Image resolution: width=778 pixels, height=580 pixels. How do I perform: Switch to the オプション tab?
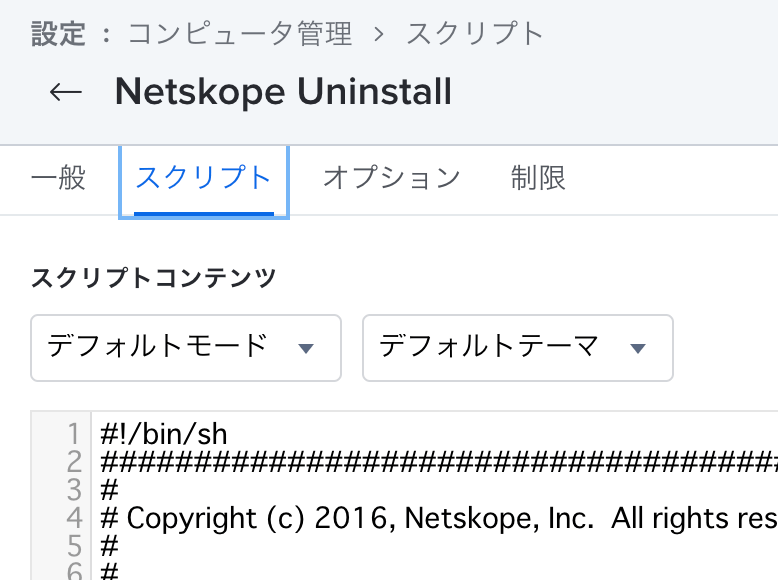392,178
